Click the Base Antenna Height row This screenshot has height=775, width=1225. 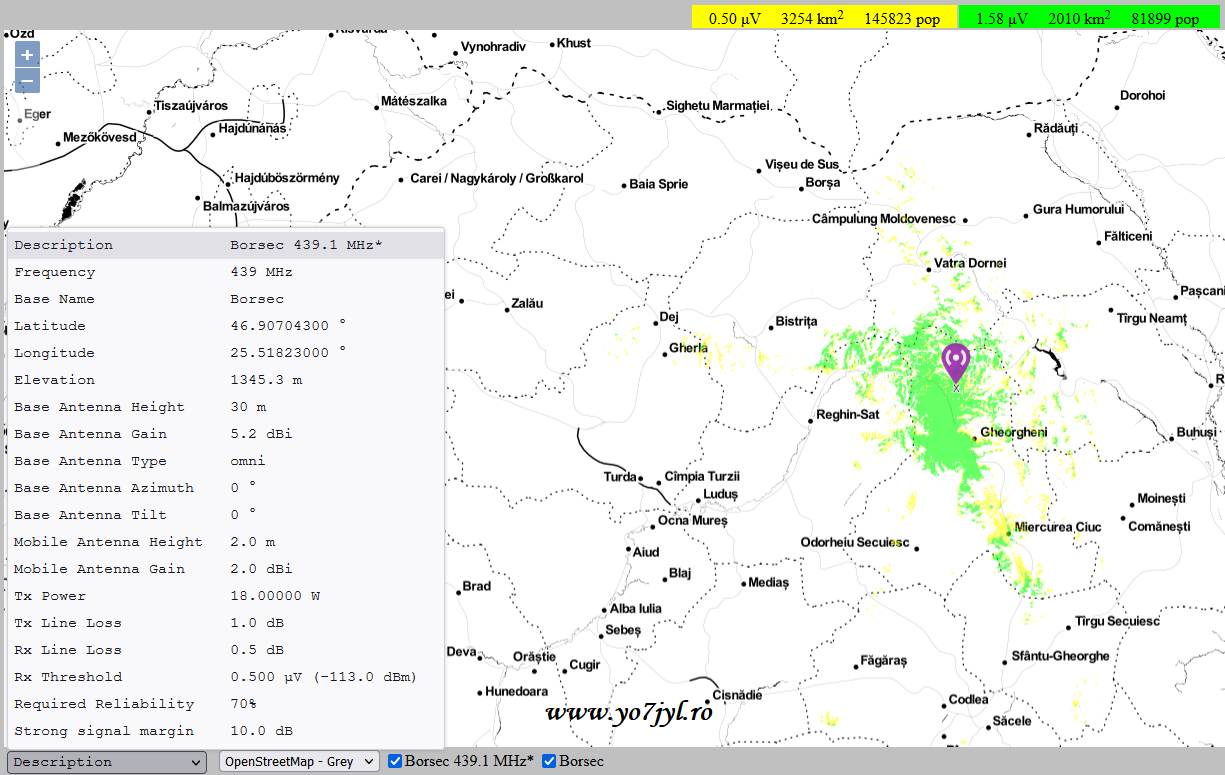point(226,407)
